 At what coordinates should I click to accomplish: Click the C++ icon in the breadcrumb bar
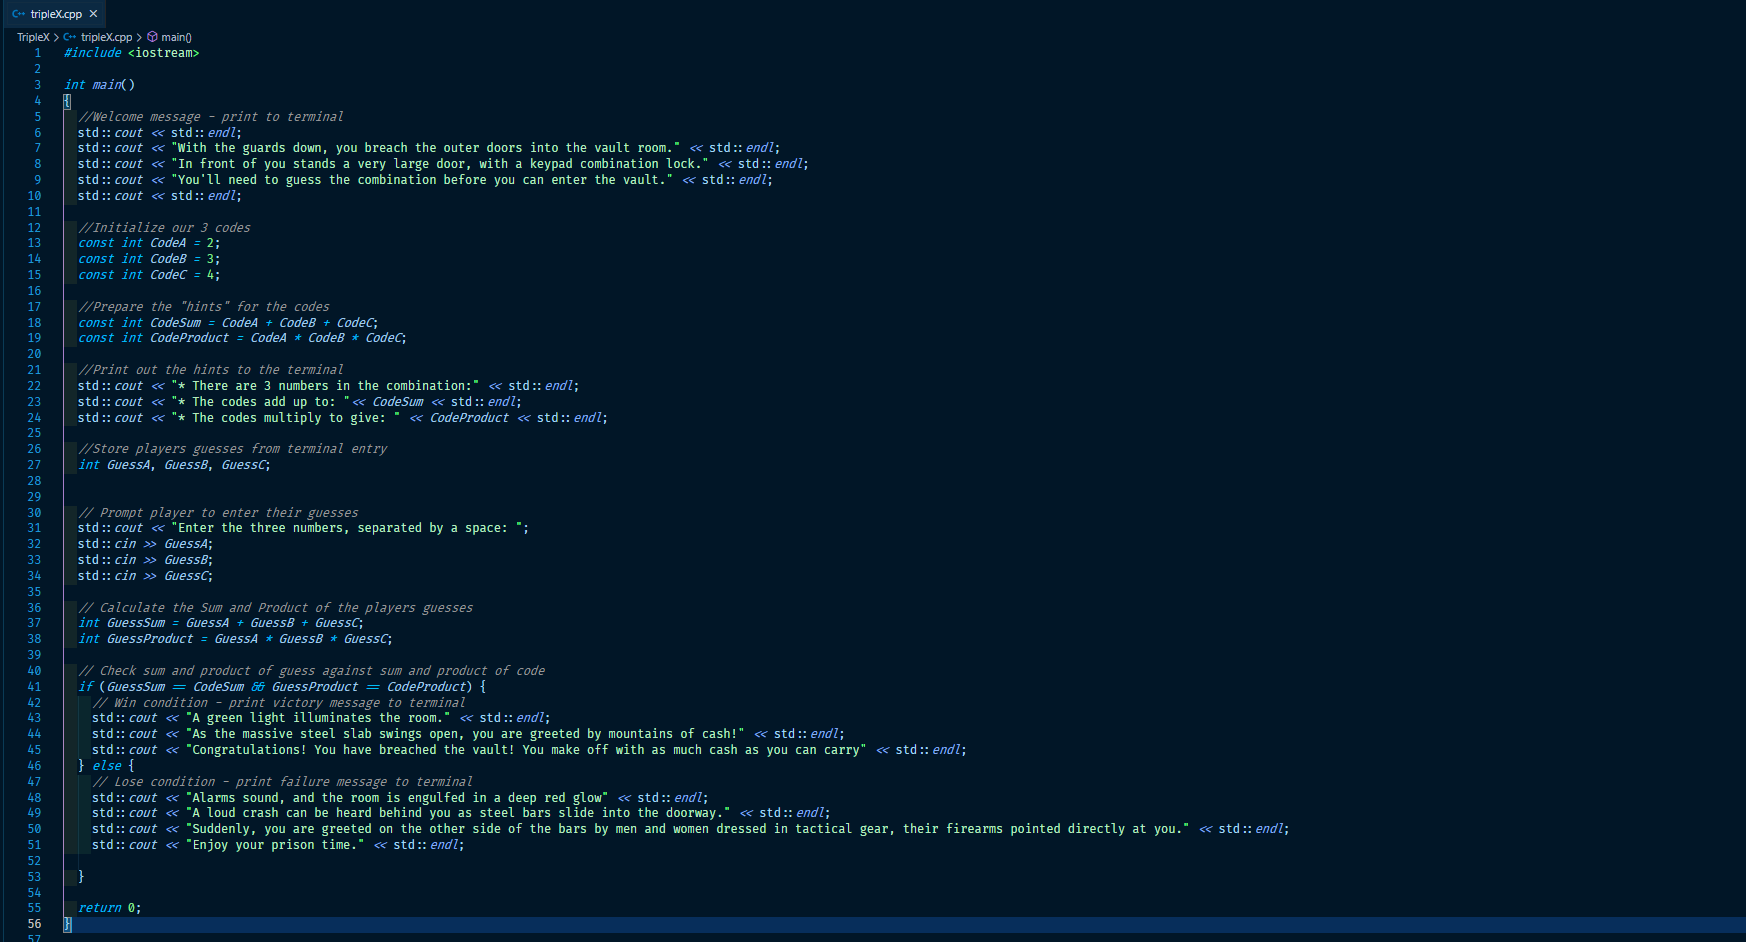click(x=68, y=36)
